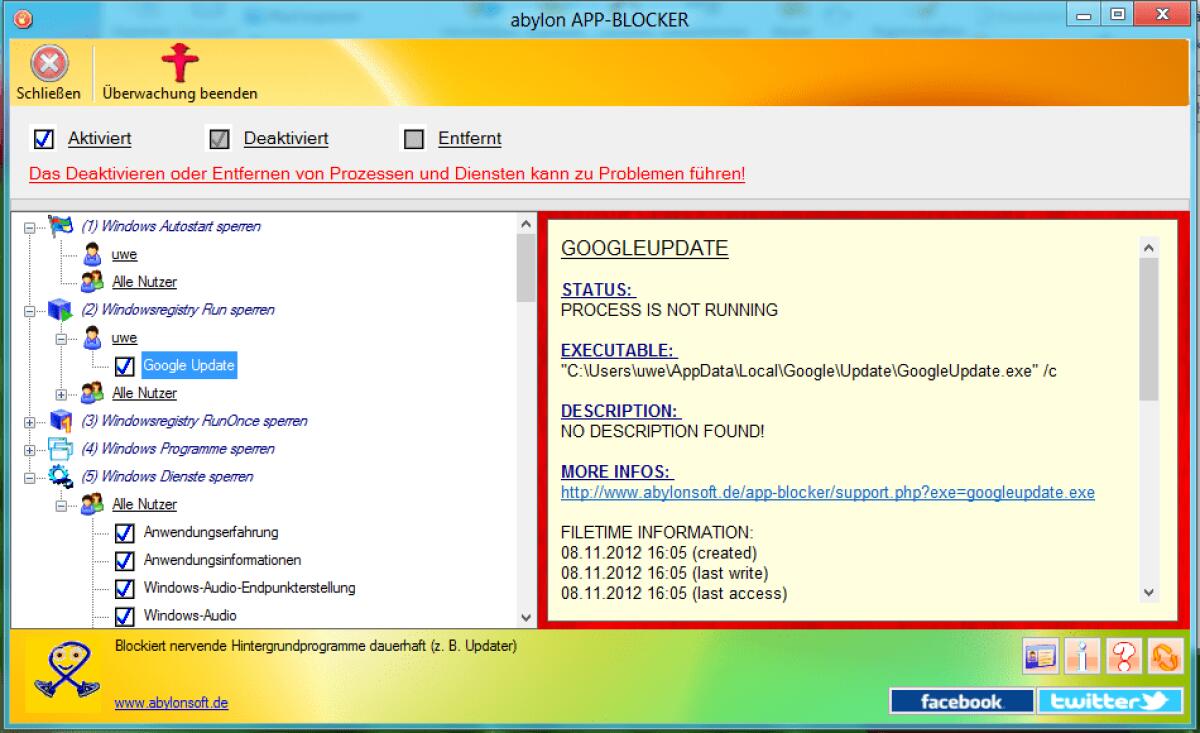Image resolution: width=1200 pixels, height=733 pixels.
Task: Toggle the Aktiviert checkbox
Action: click(x=42, y=138)
